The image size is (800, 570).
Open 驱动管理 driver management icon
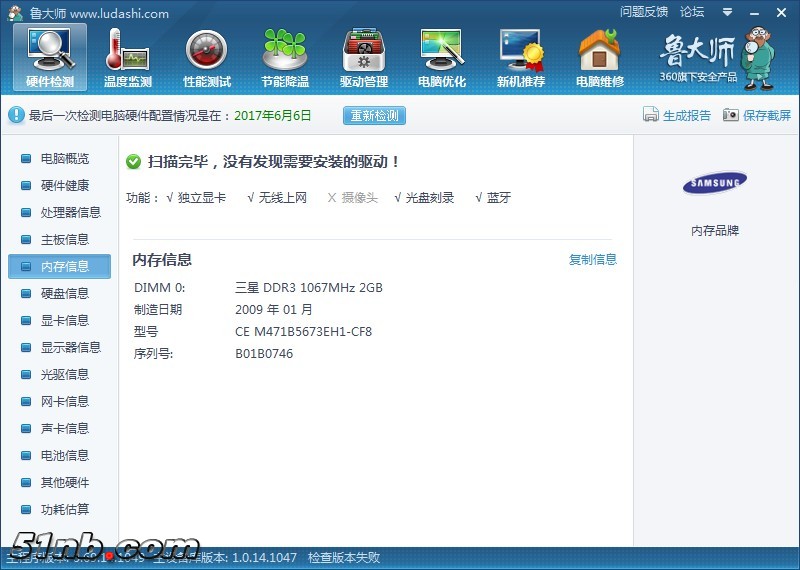pos(363,57)
